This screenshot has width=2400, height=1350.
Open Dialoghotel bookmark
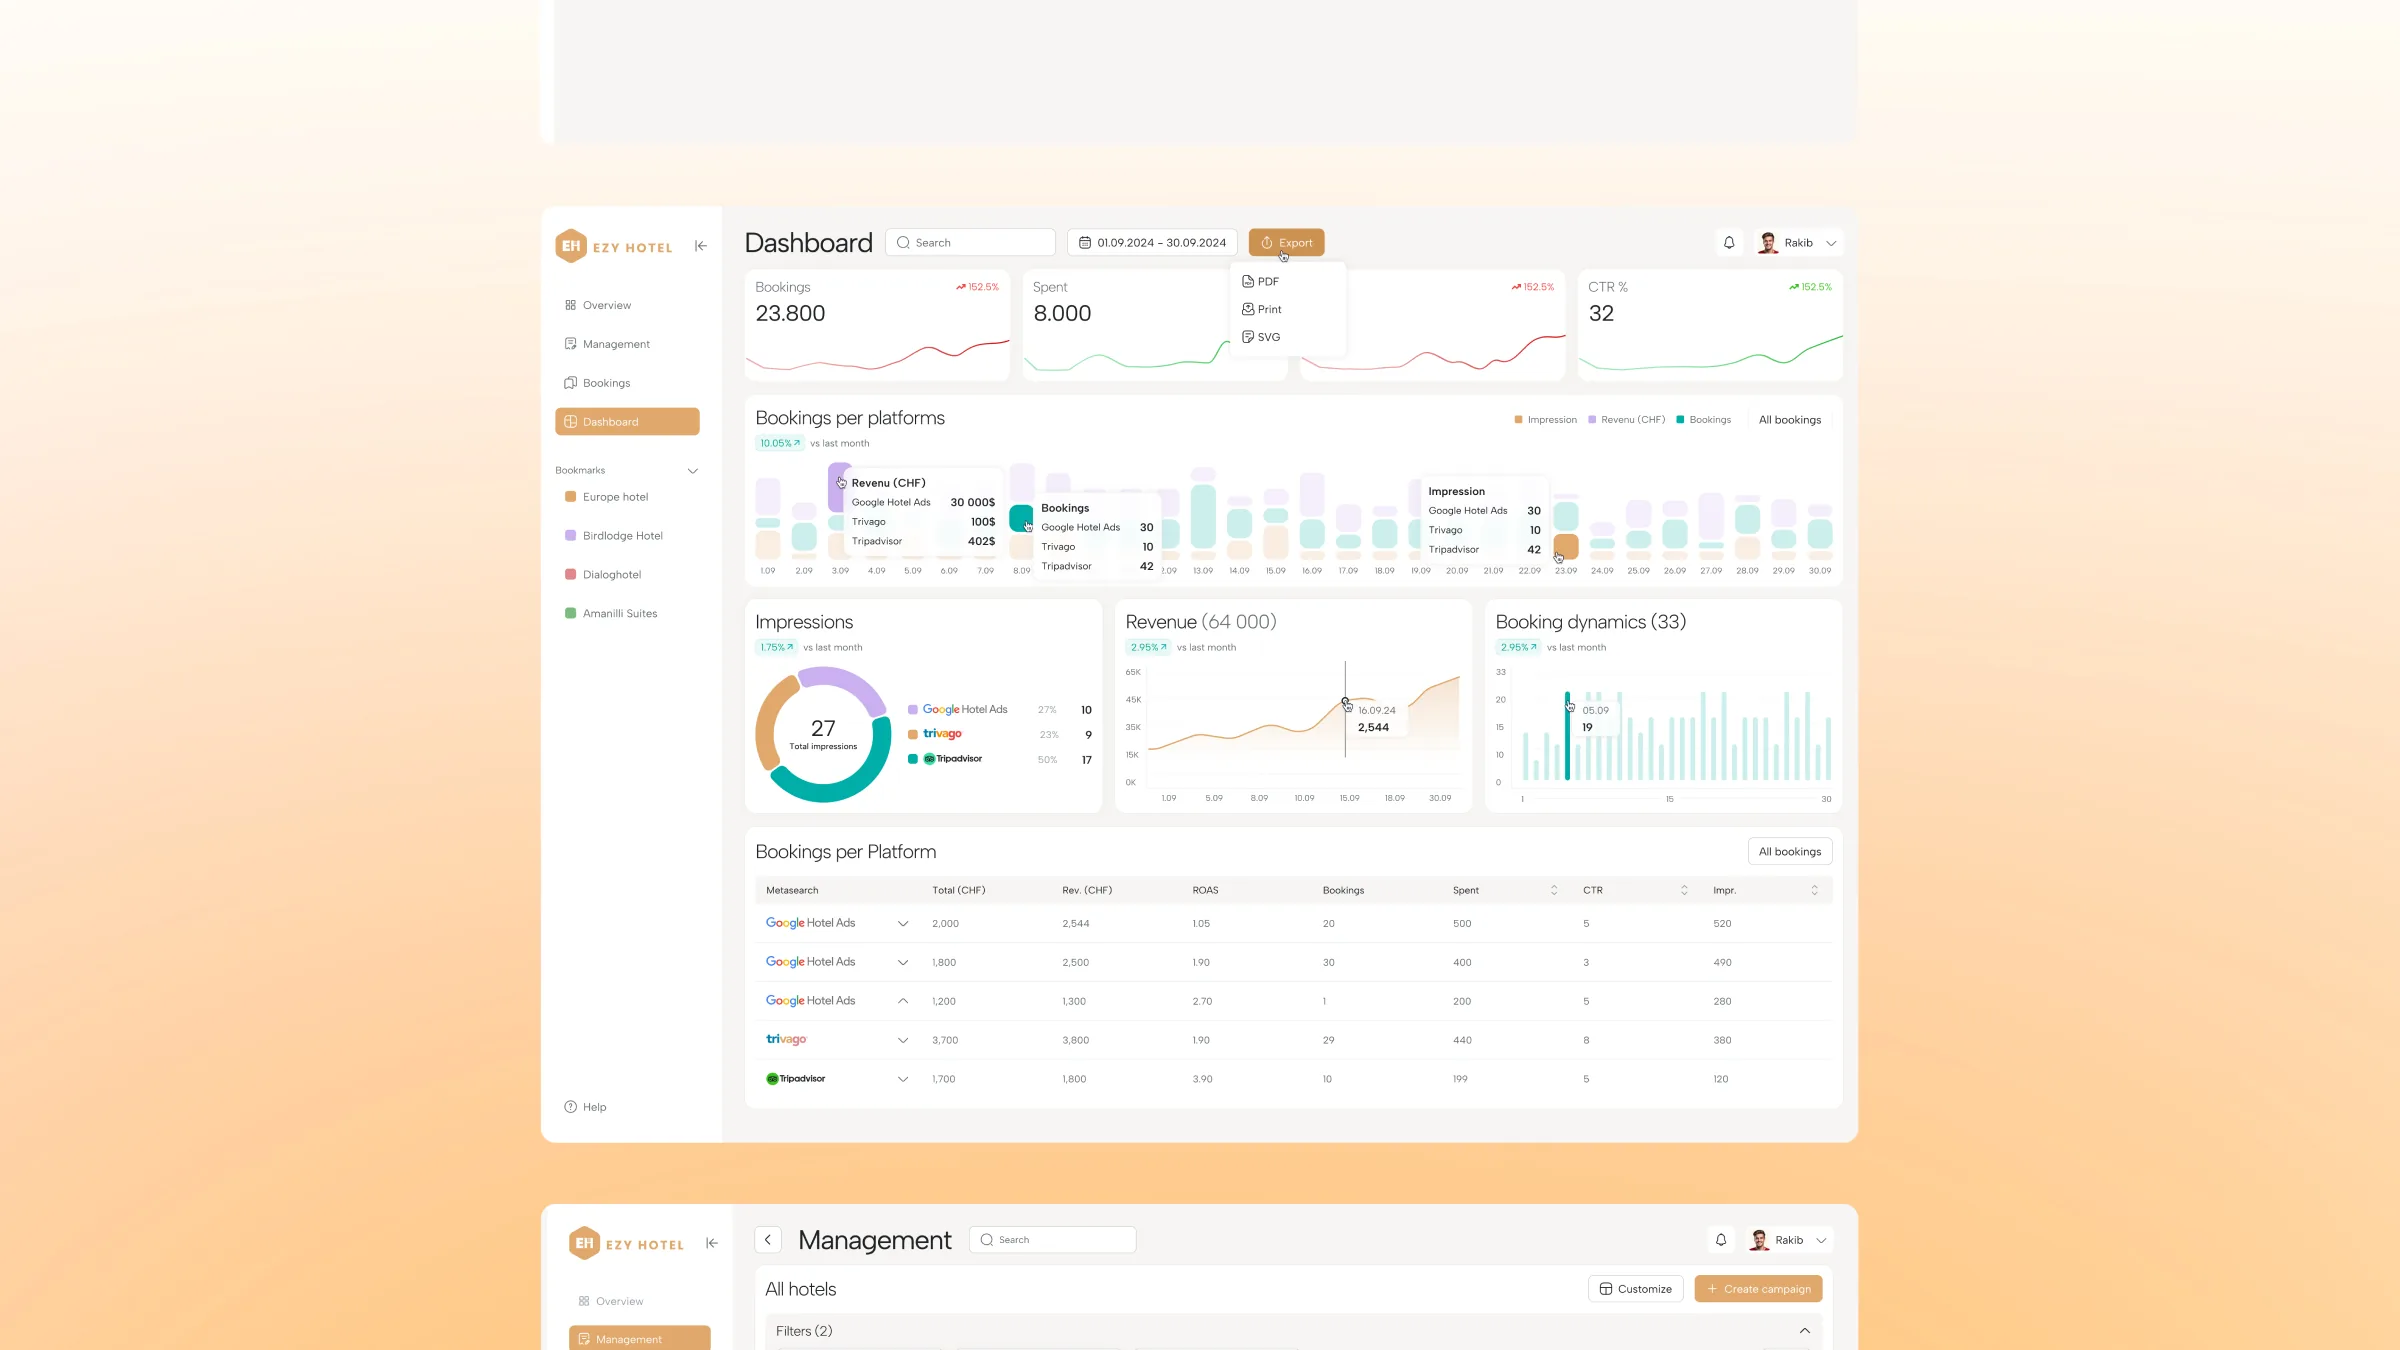point(603,575)
